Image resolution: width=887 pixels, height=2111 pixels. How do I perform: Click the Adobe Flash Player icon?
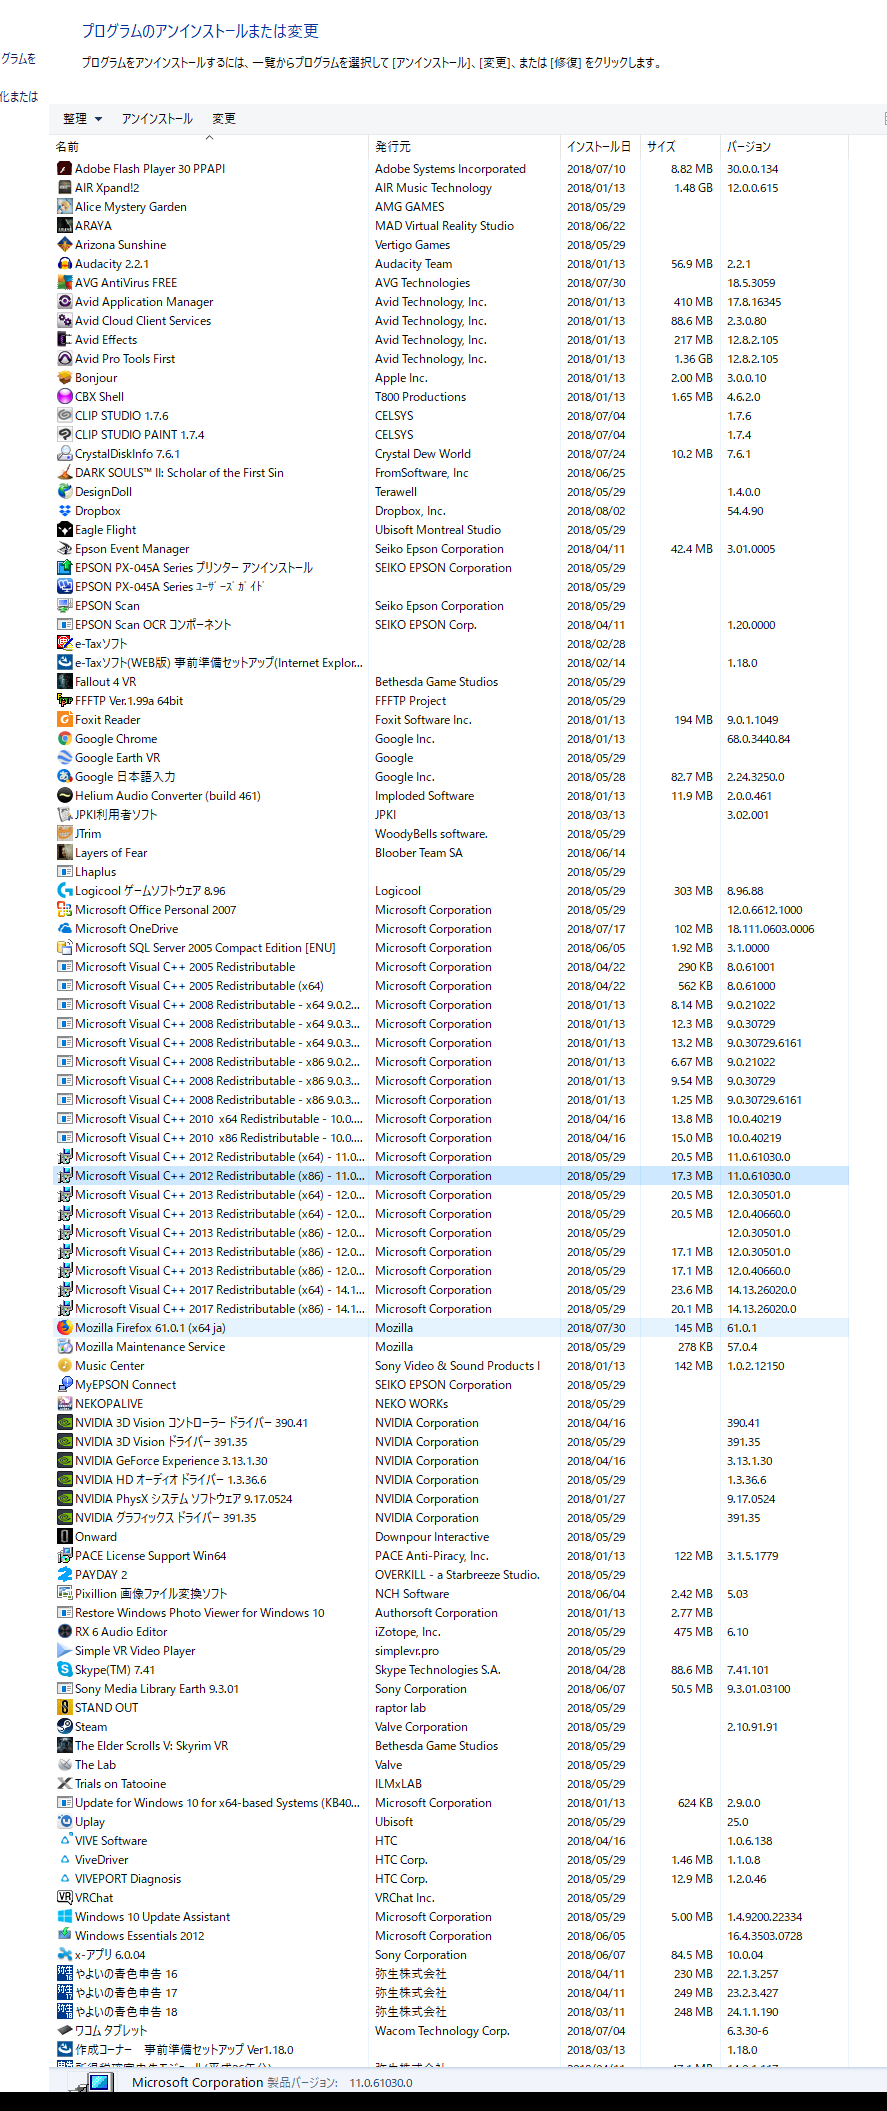click(x=65, y=169)
